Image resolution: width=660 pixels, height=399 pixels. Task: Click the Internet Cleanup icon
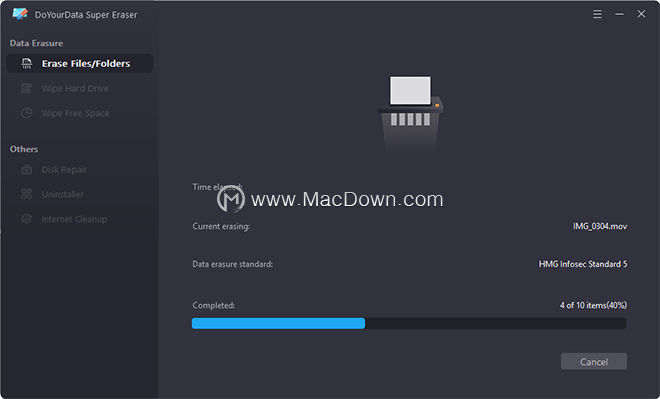pyautogui.click(x=27, y=219)
